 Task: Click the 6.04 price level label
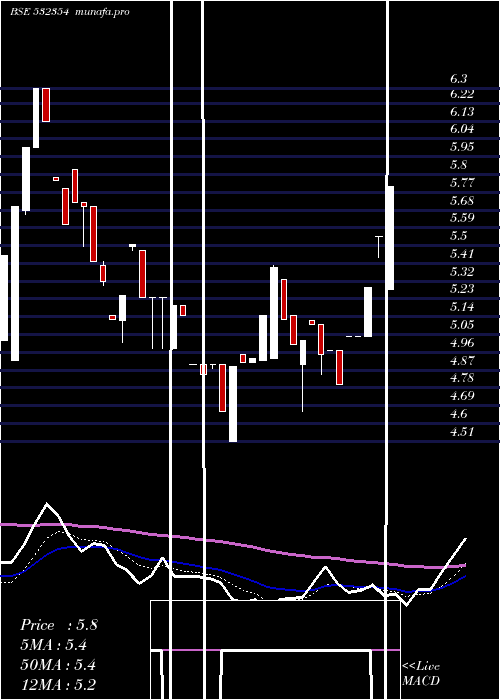[462, 129]
